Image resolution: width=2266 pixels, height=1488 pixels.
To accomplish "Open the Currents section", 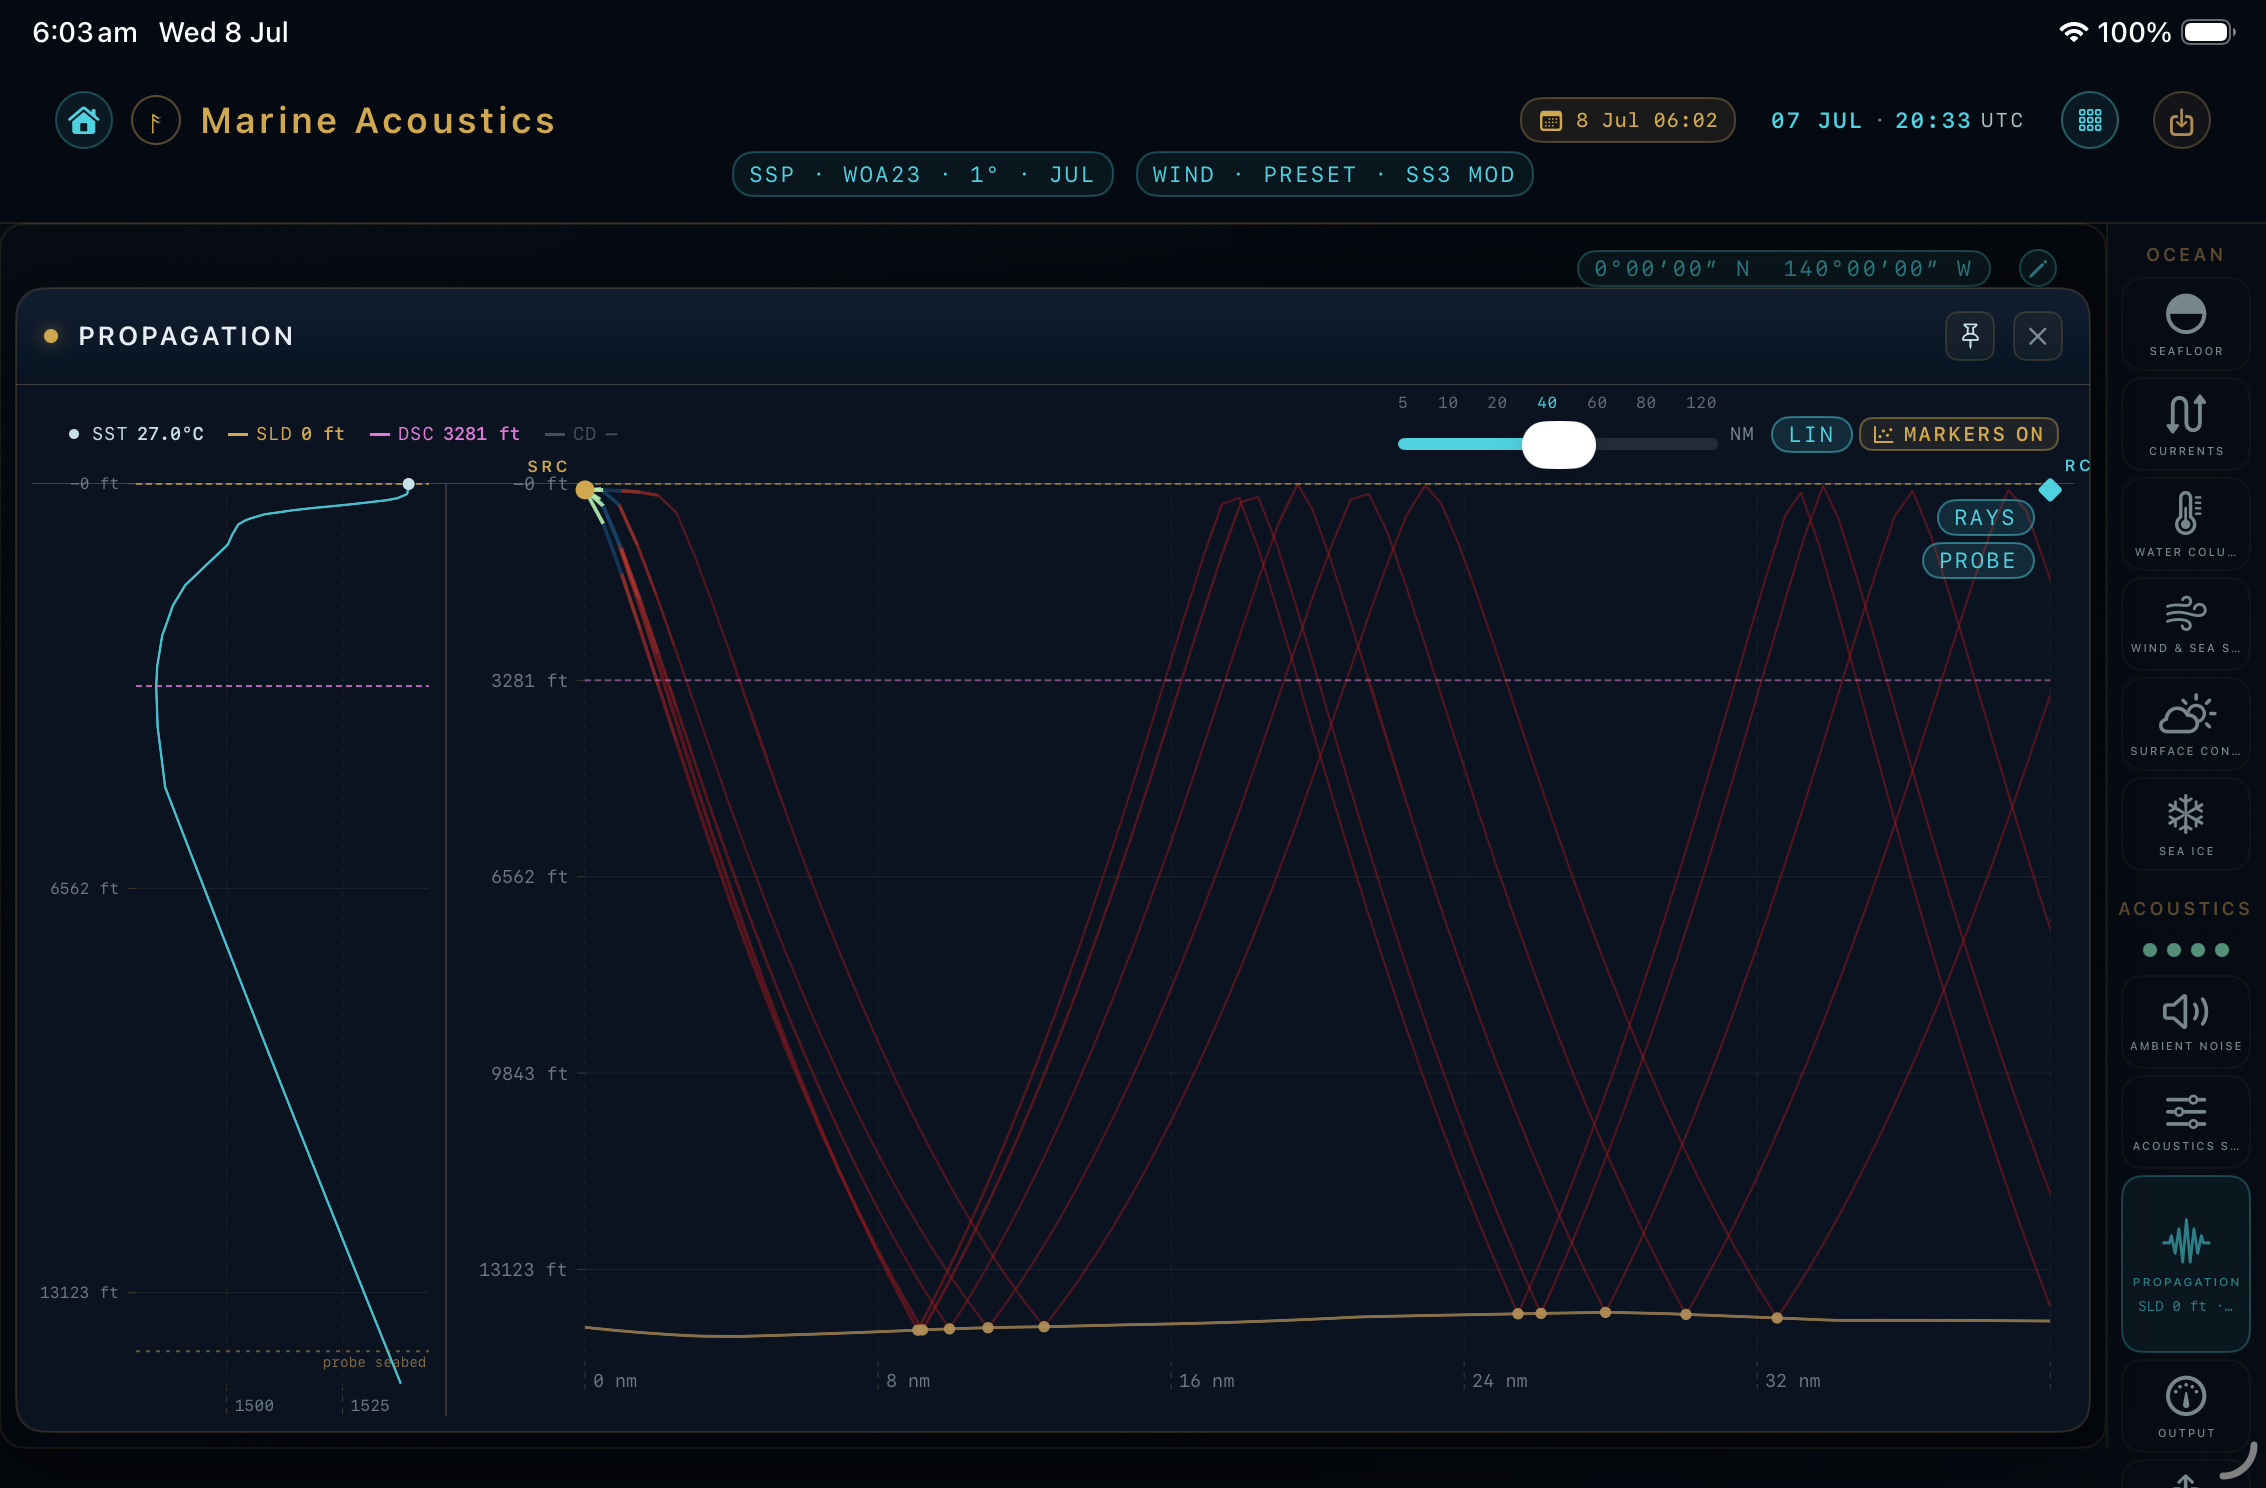I will pos(2186,424).
